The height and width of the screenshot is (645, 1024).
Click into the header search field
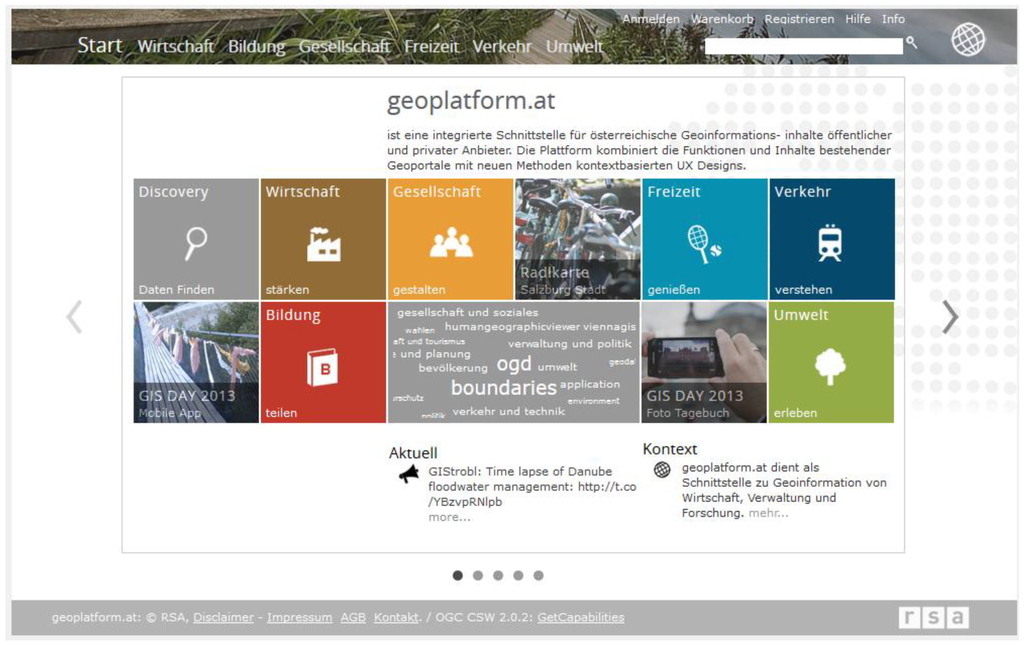coord(803,46)
